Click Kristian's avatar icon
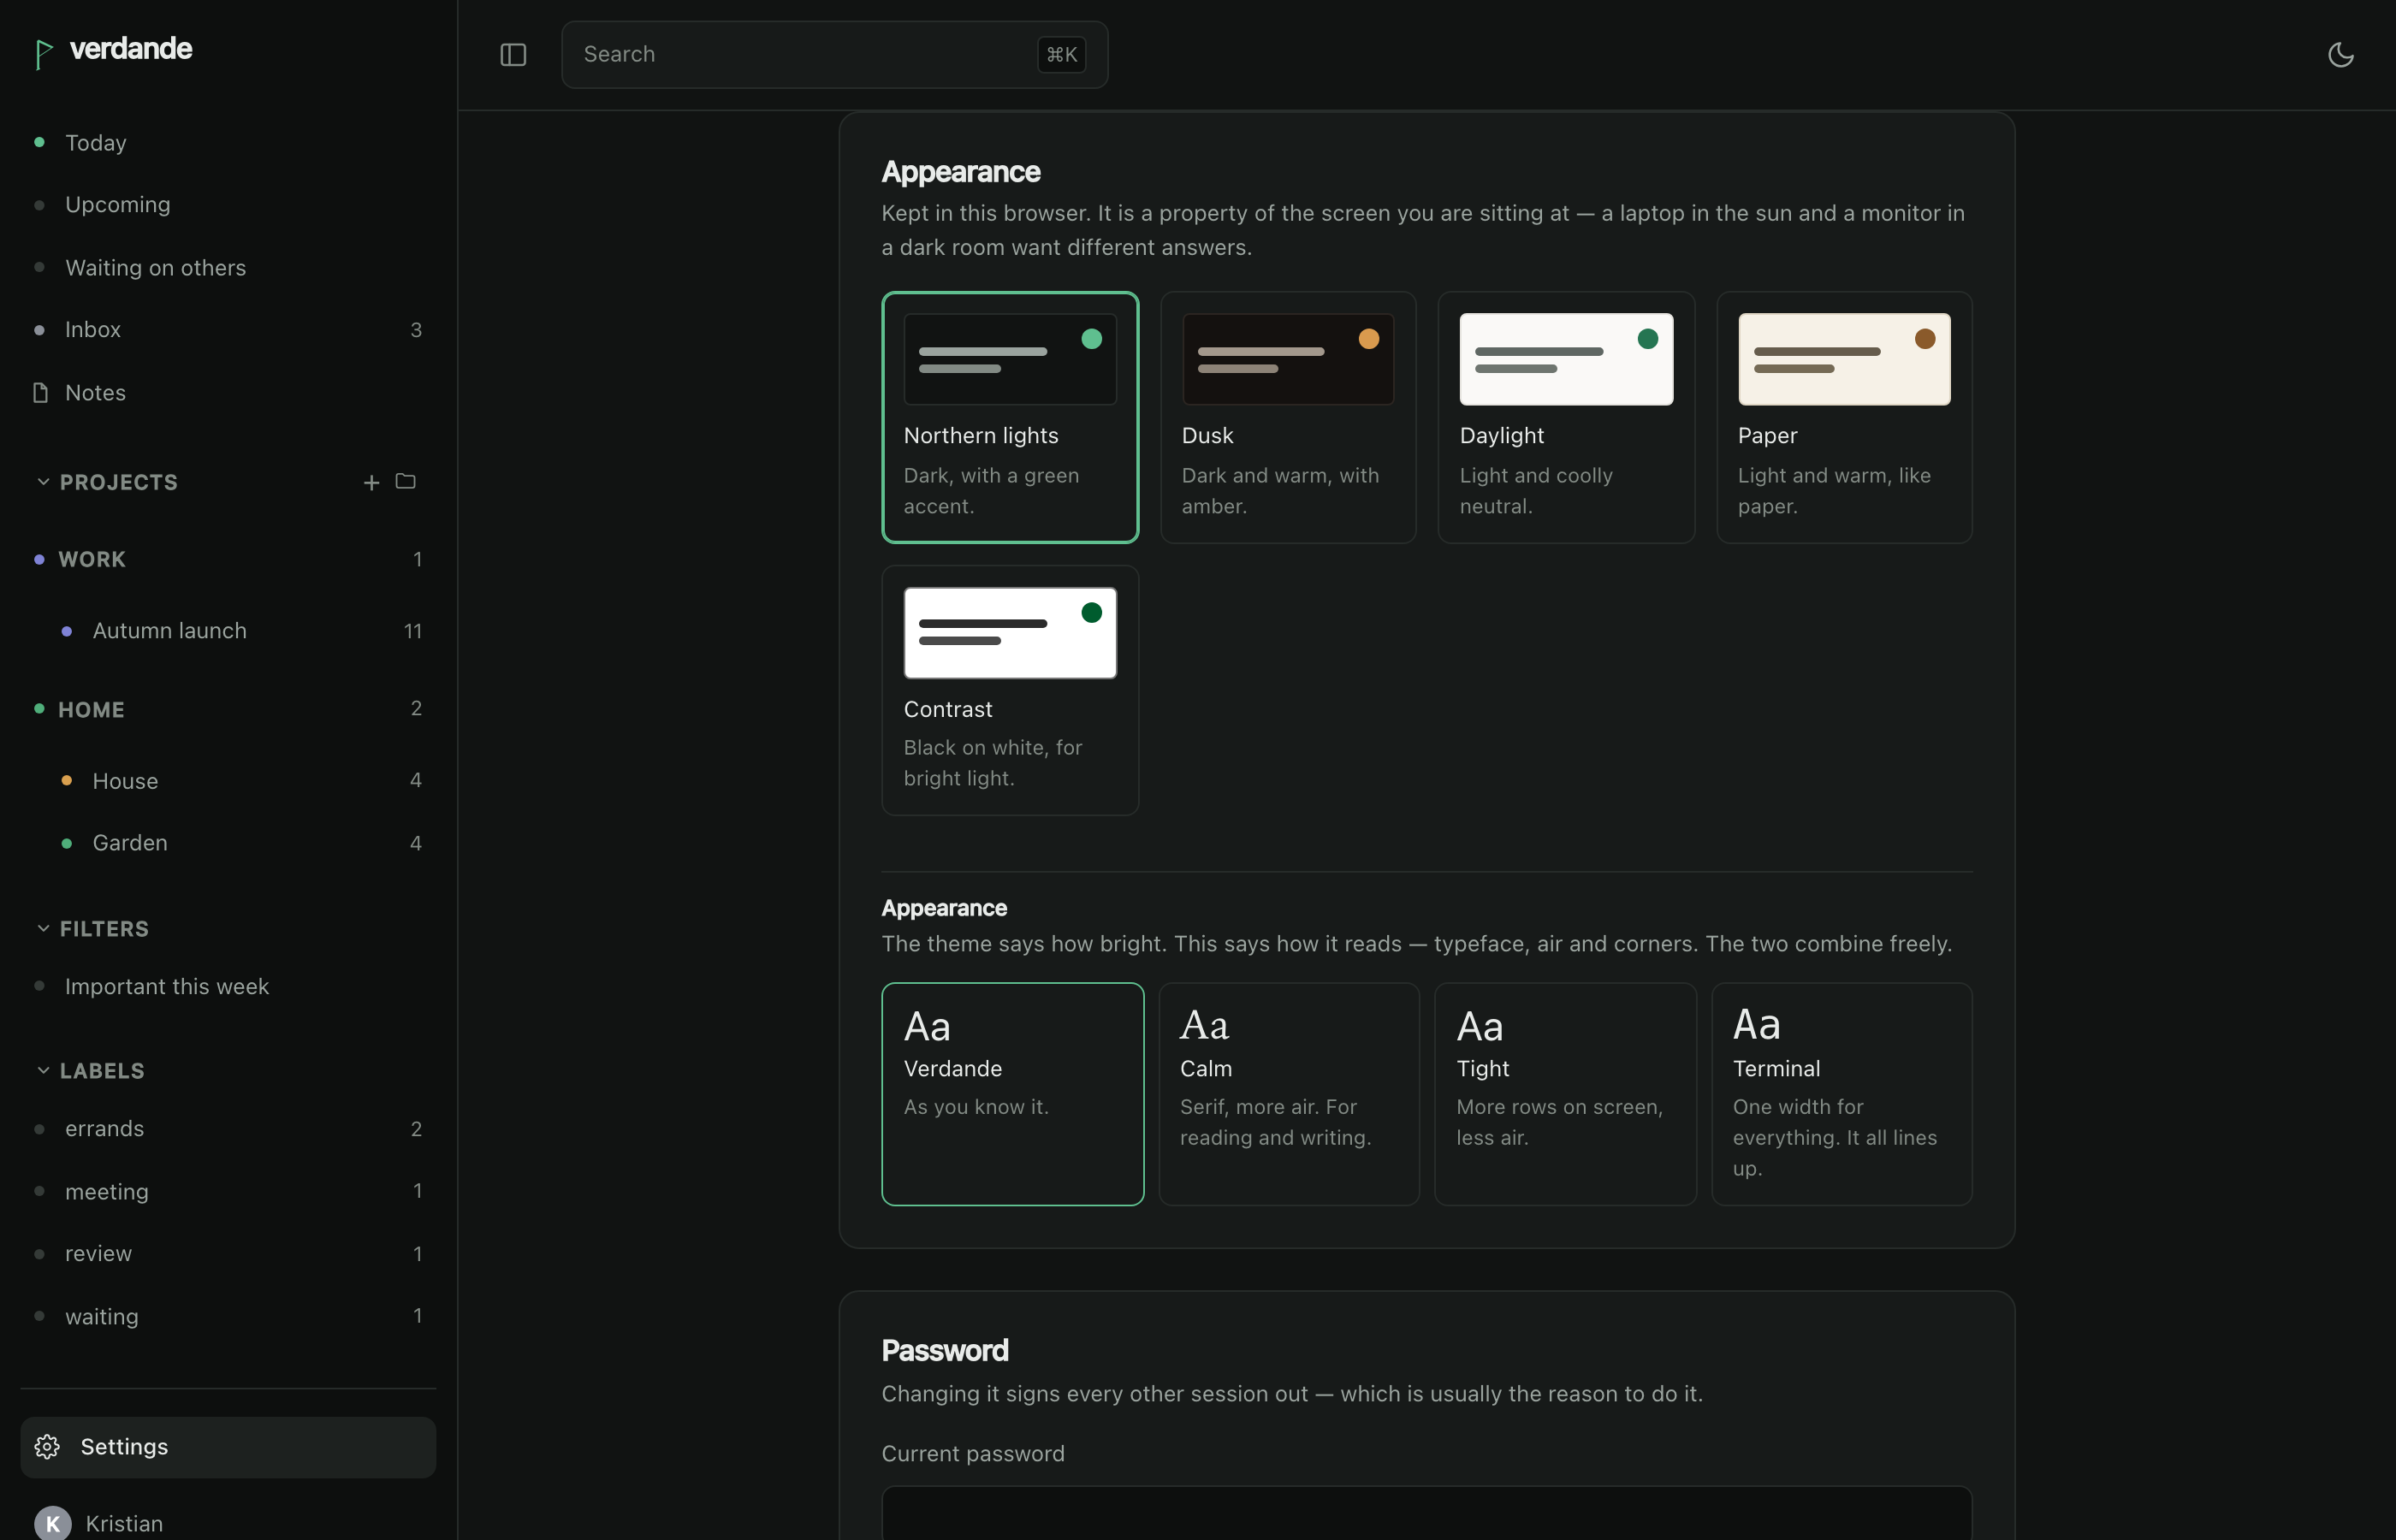 pyautogui.click(x=53, y=1523)
